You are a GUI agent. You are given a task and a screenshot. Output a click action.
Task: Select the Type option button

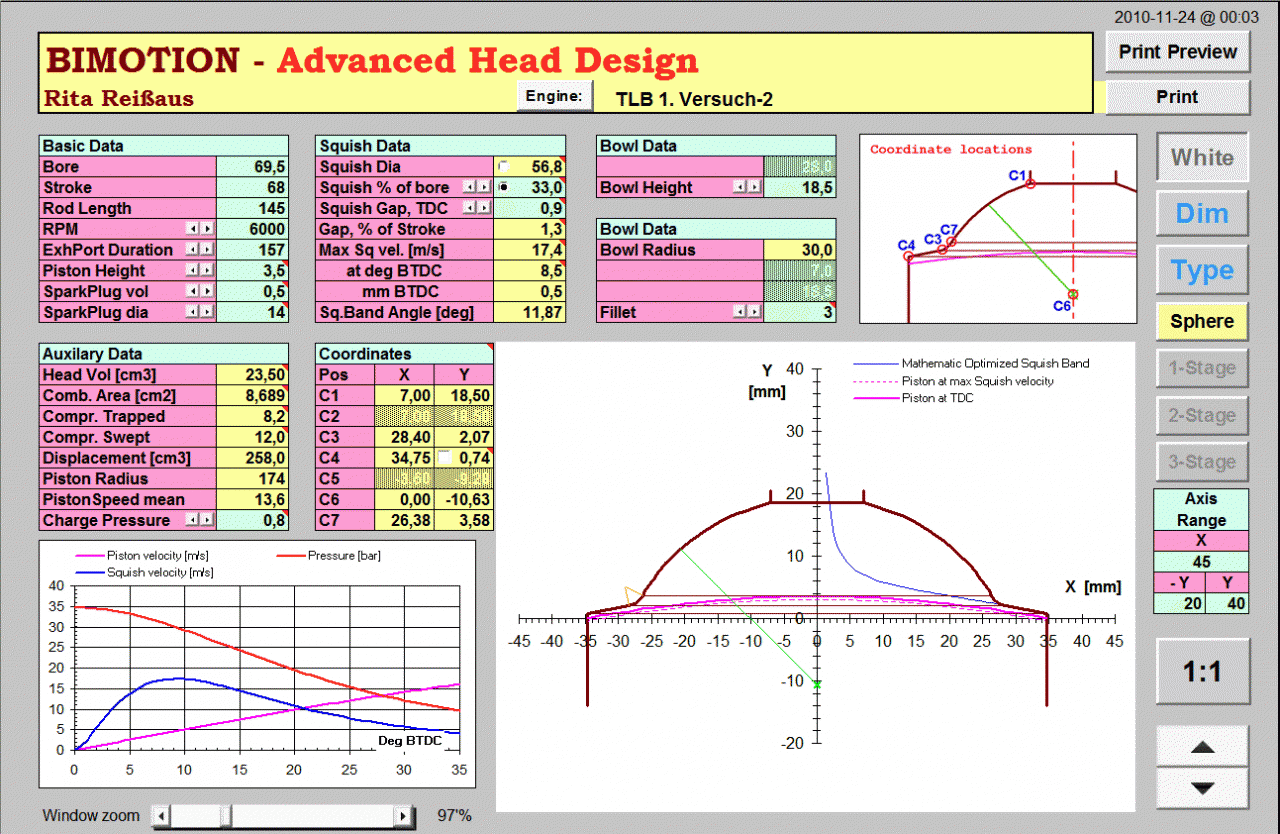pyautogui.click(x=1202, y=270)
